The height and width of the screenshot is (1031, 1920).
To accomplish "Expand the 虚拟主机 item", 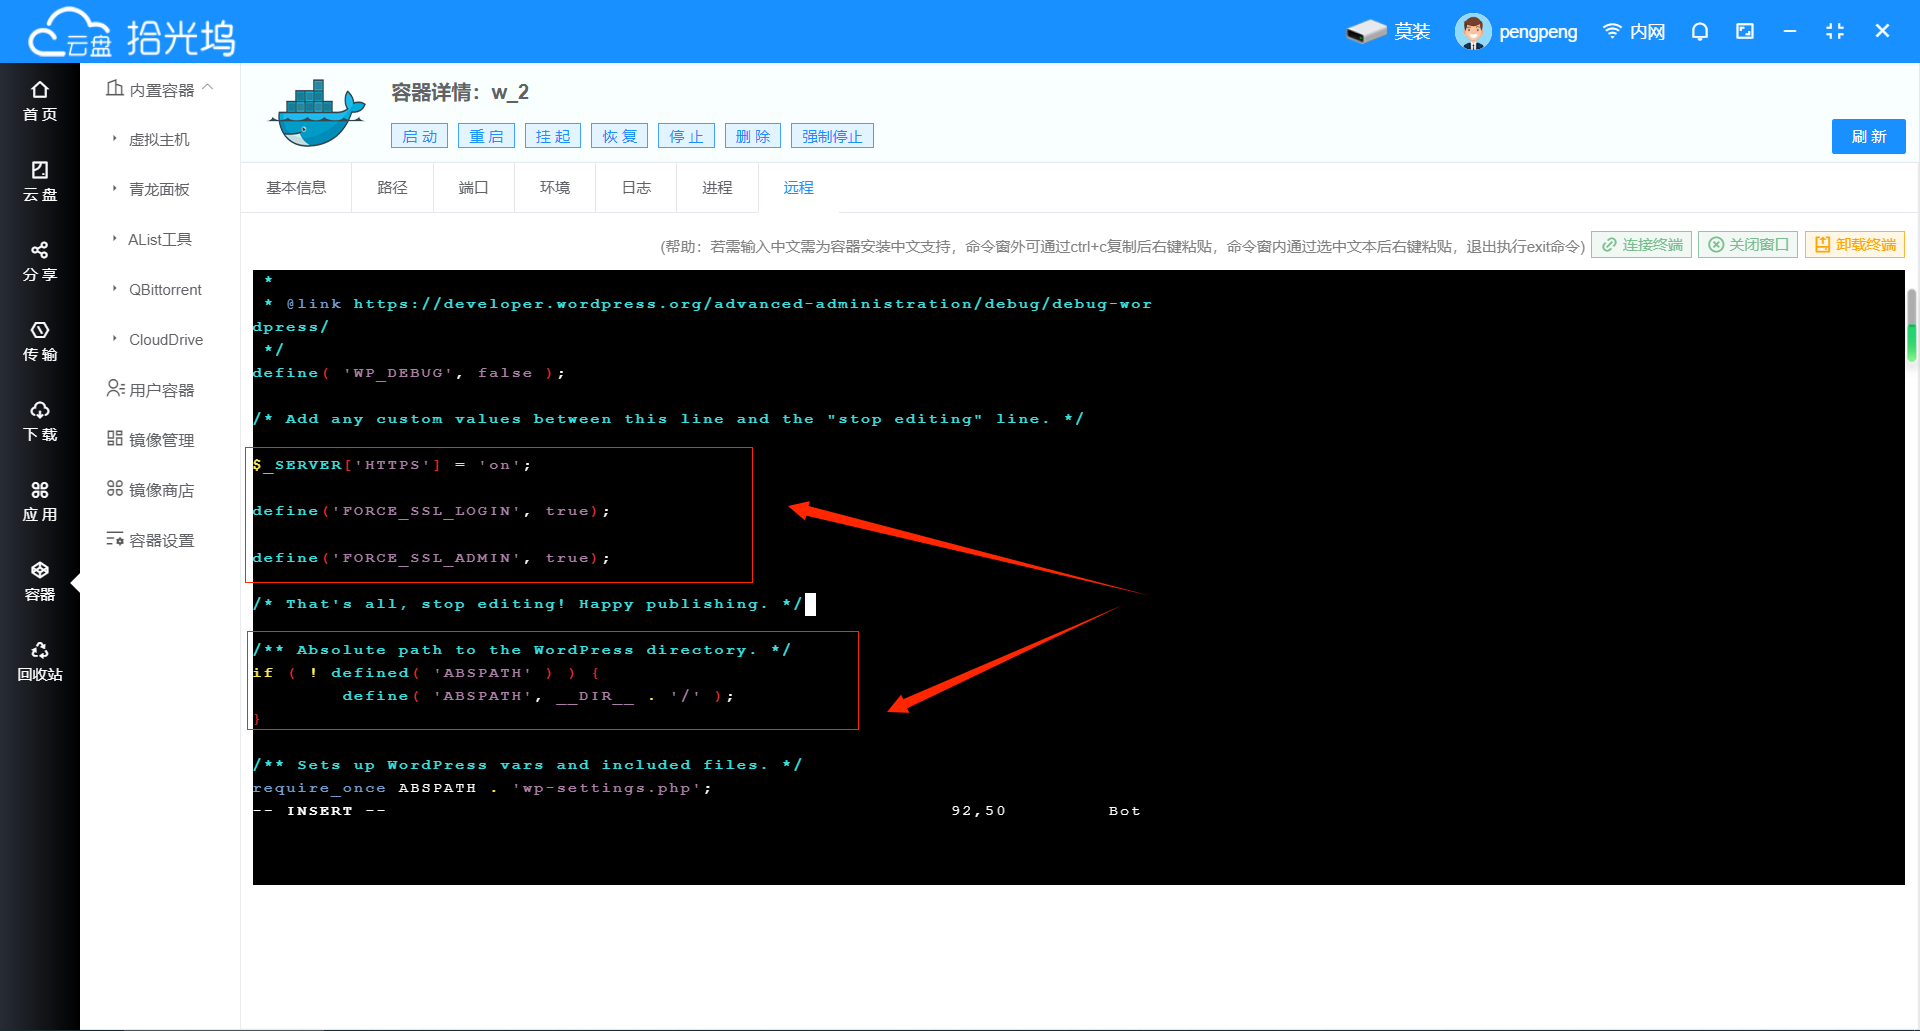I will (x=159, y=139).
